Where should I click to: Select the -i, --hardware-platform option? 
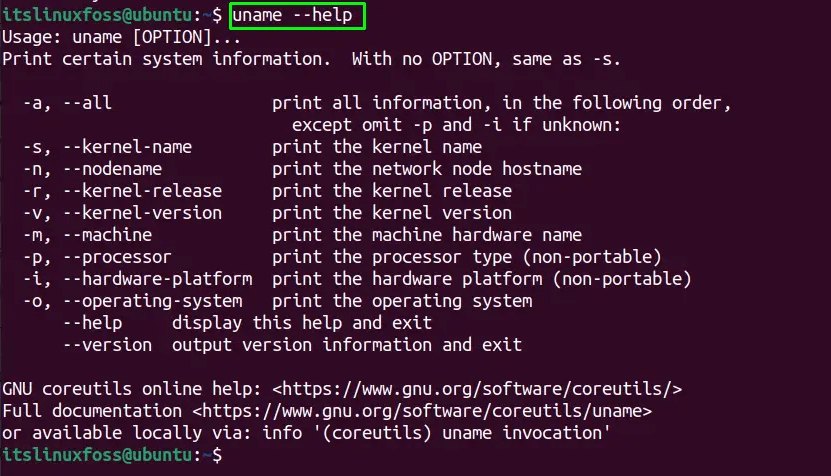click(137, 279)
